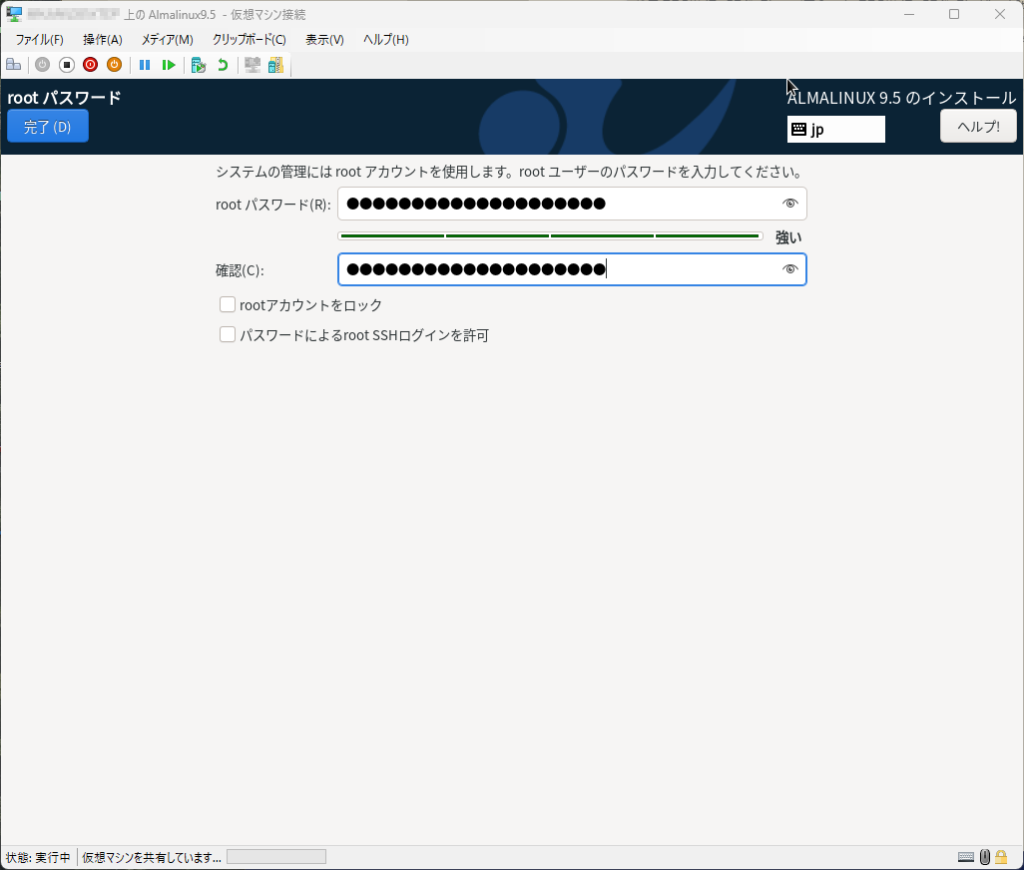Open the Share/zip toolbar icon

(x=275, y=65)
